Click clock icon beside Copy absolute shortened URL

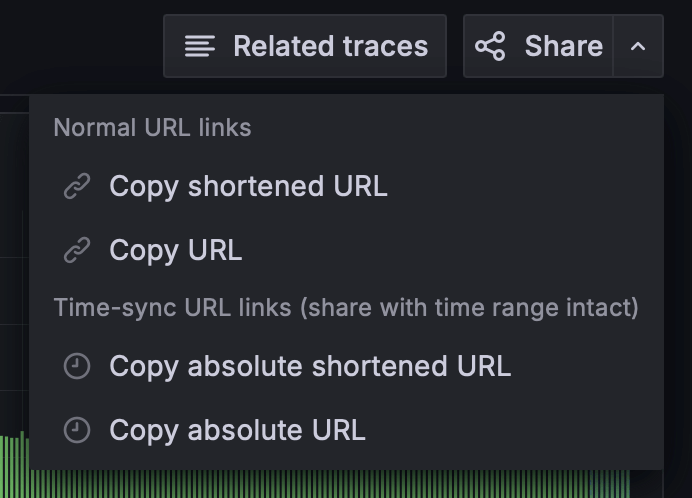(77, 367)
